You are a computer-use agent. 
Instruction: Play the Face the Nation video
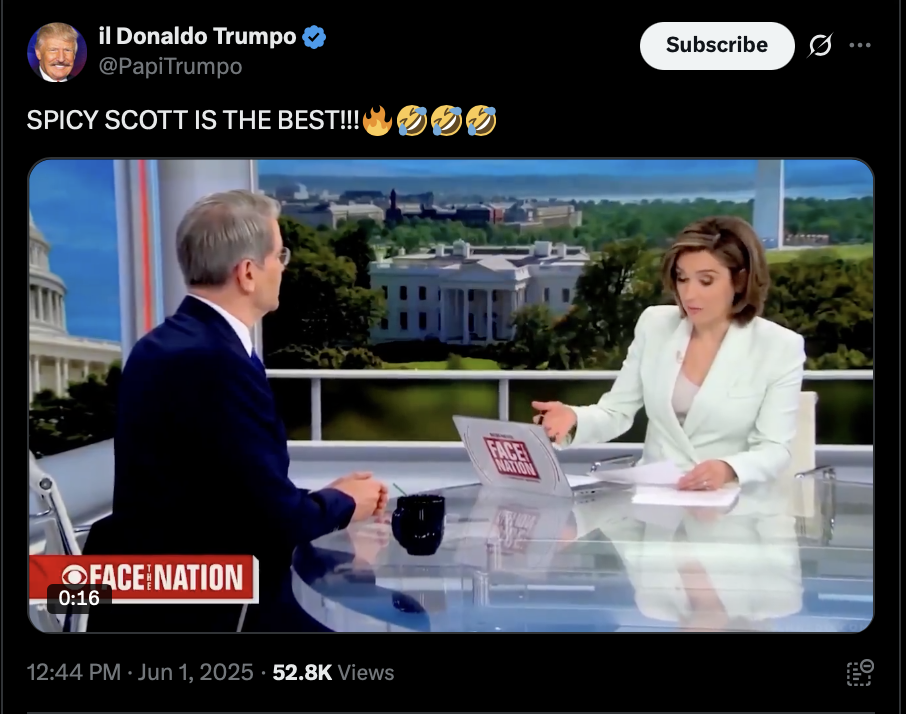point(451,396)
